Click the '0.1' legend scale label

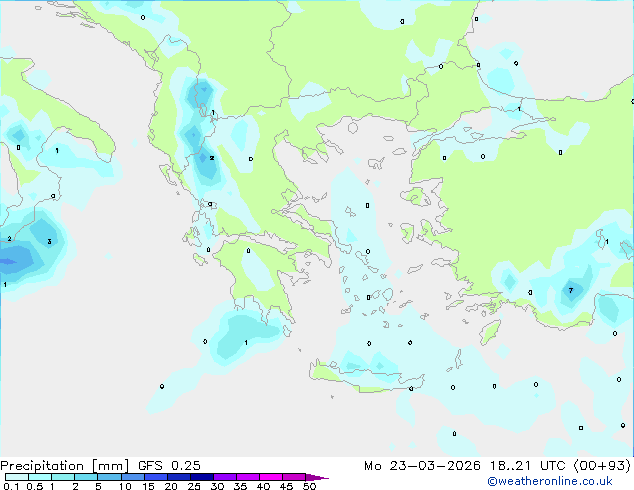pos(11,486)
